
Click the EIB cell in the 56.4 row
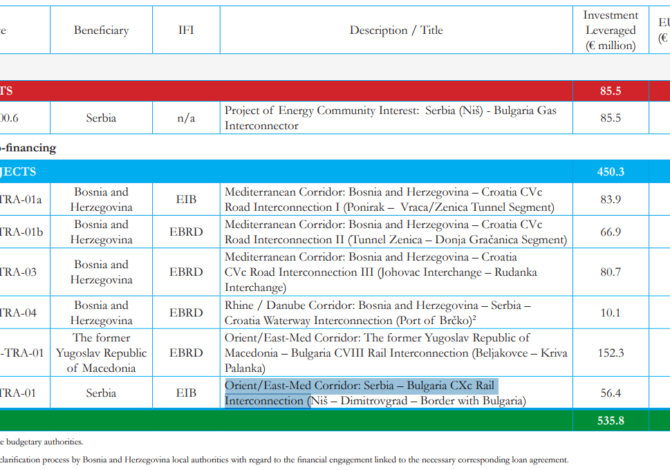click(186, 393)
